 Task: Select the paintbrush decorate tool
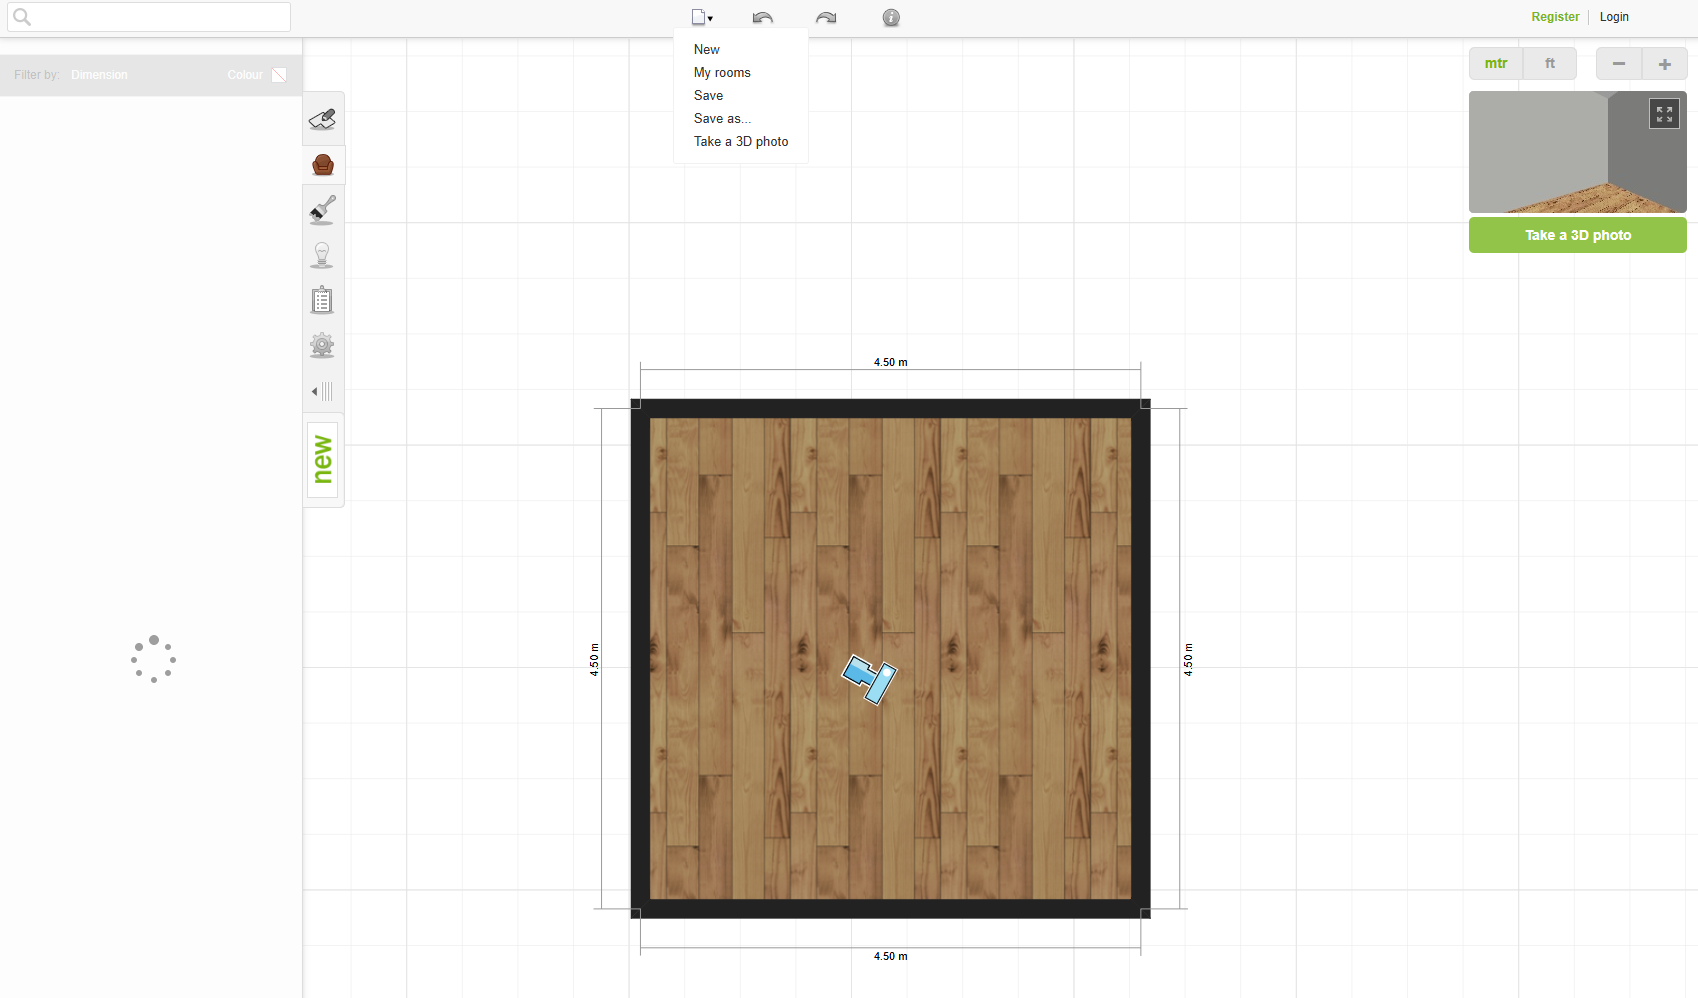click(322, 210)
